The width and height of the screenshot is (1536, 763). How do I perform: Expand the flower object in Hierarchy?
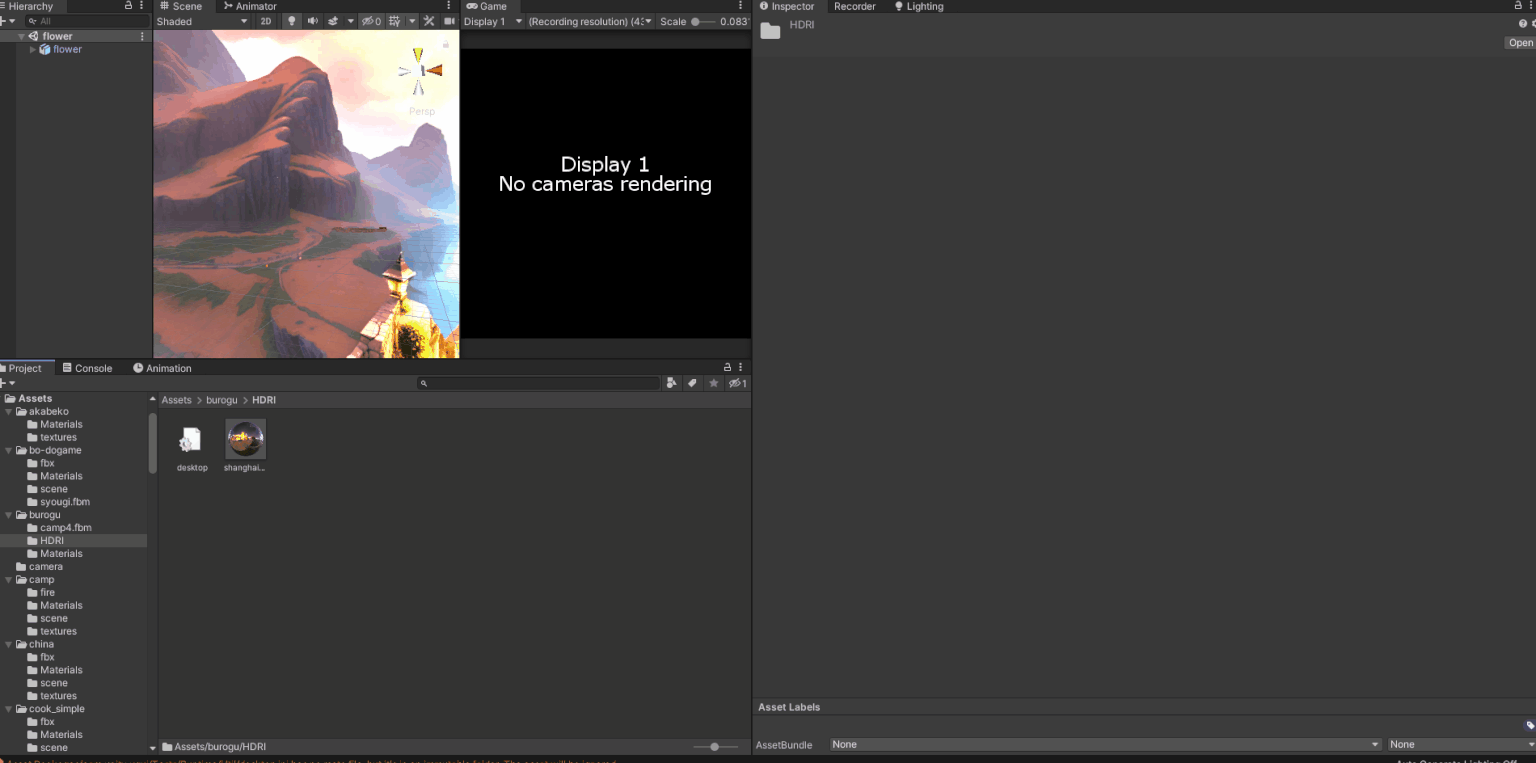[x=31, y=49]
